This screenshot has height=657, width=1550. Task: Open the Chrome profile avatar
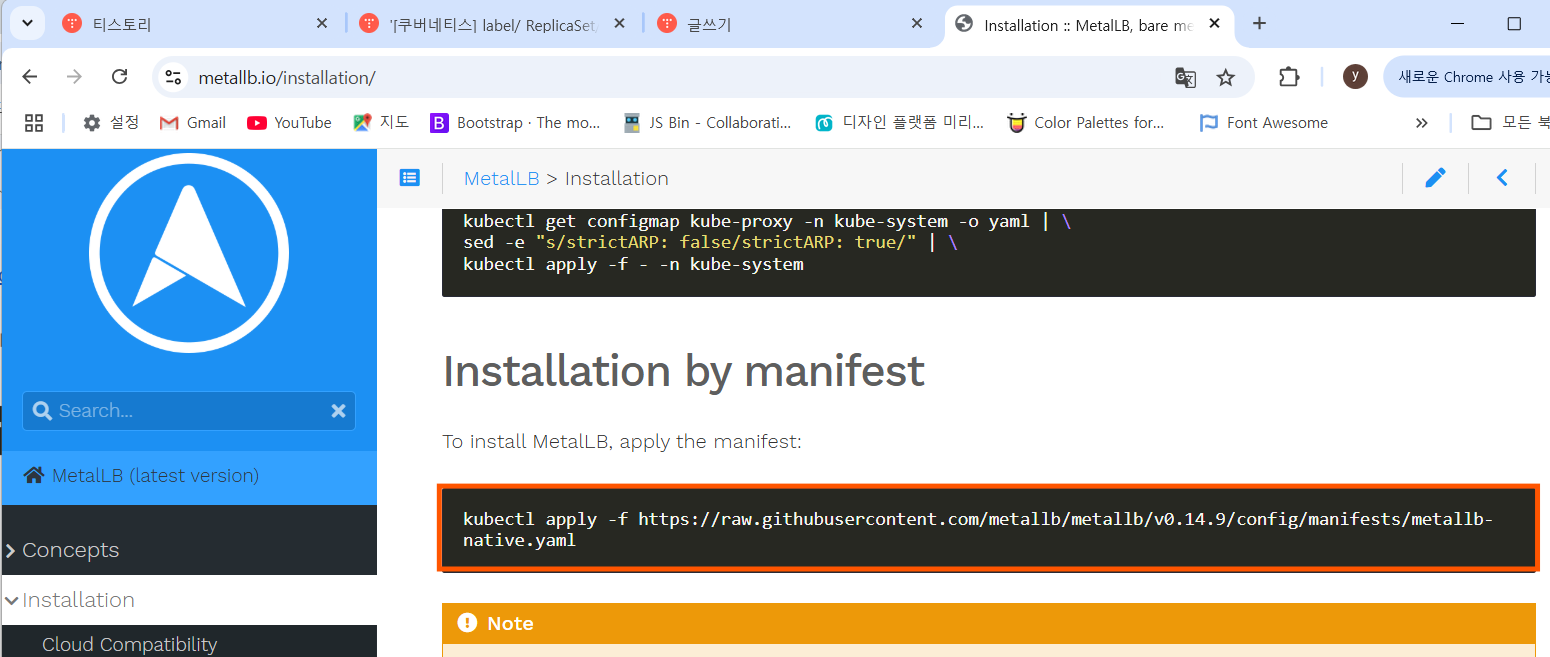(x=1355, y=76)
